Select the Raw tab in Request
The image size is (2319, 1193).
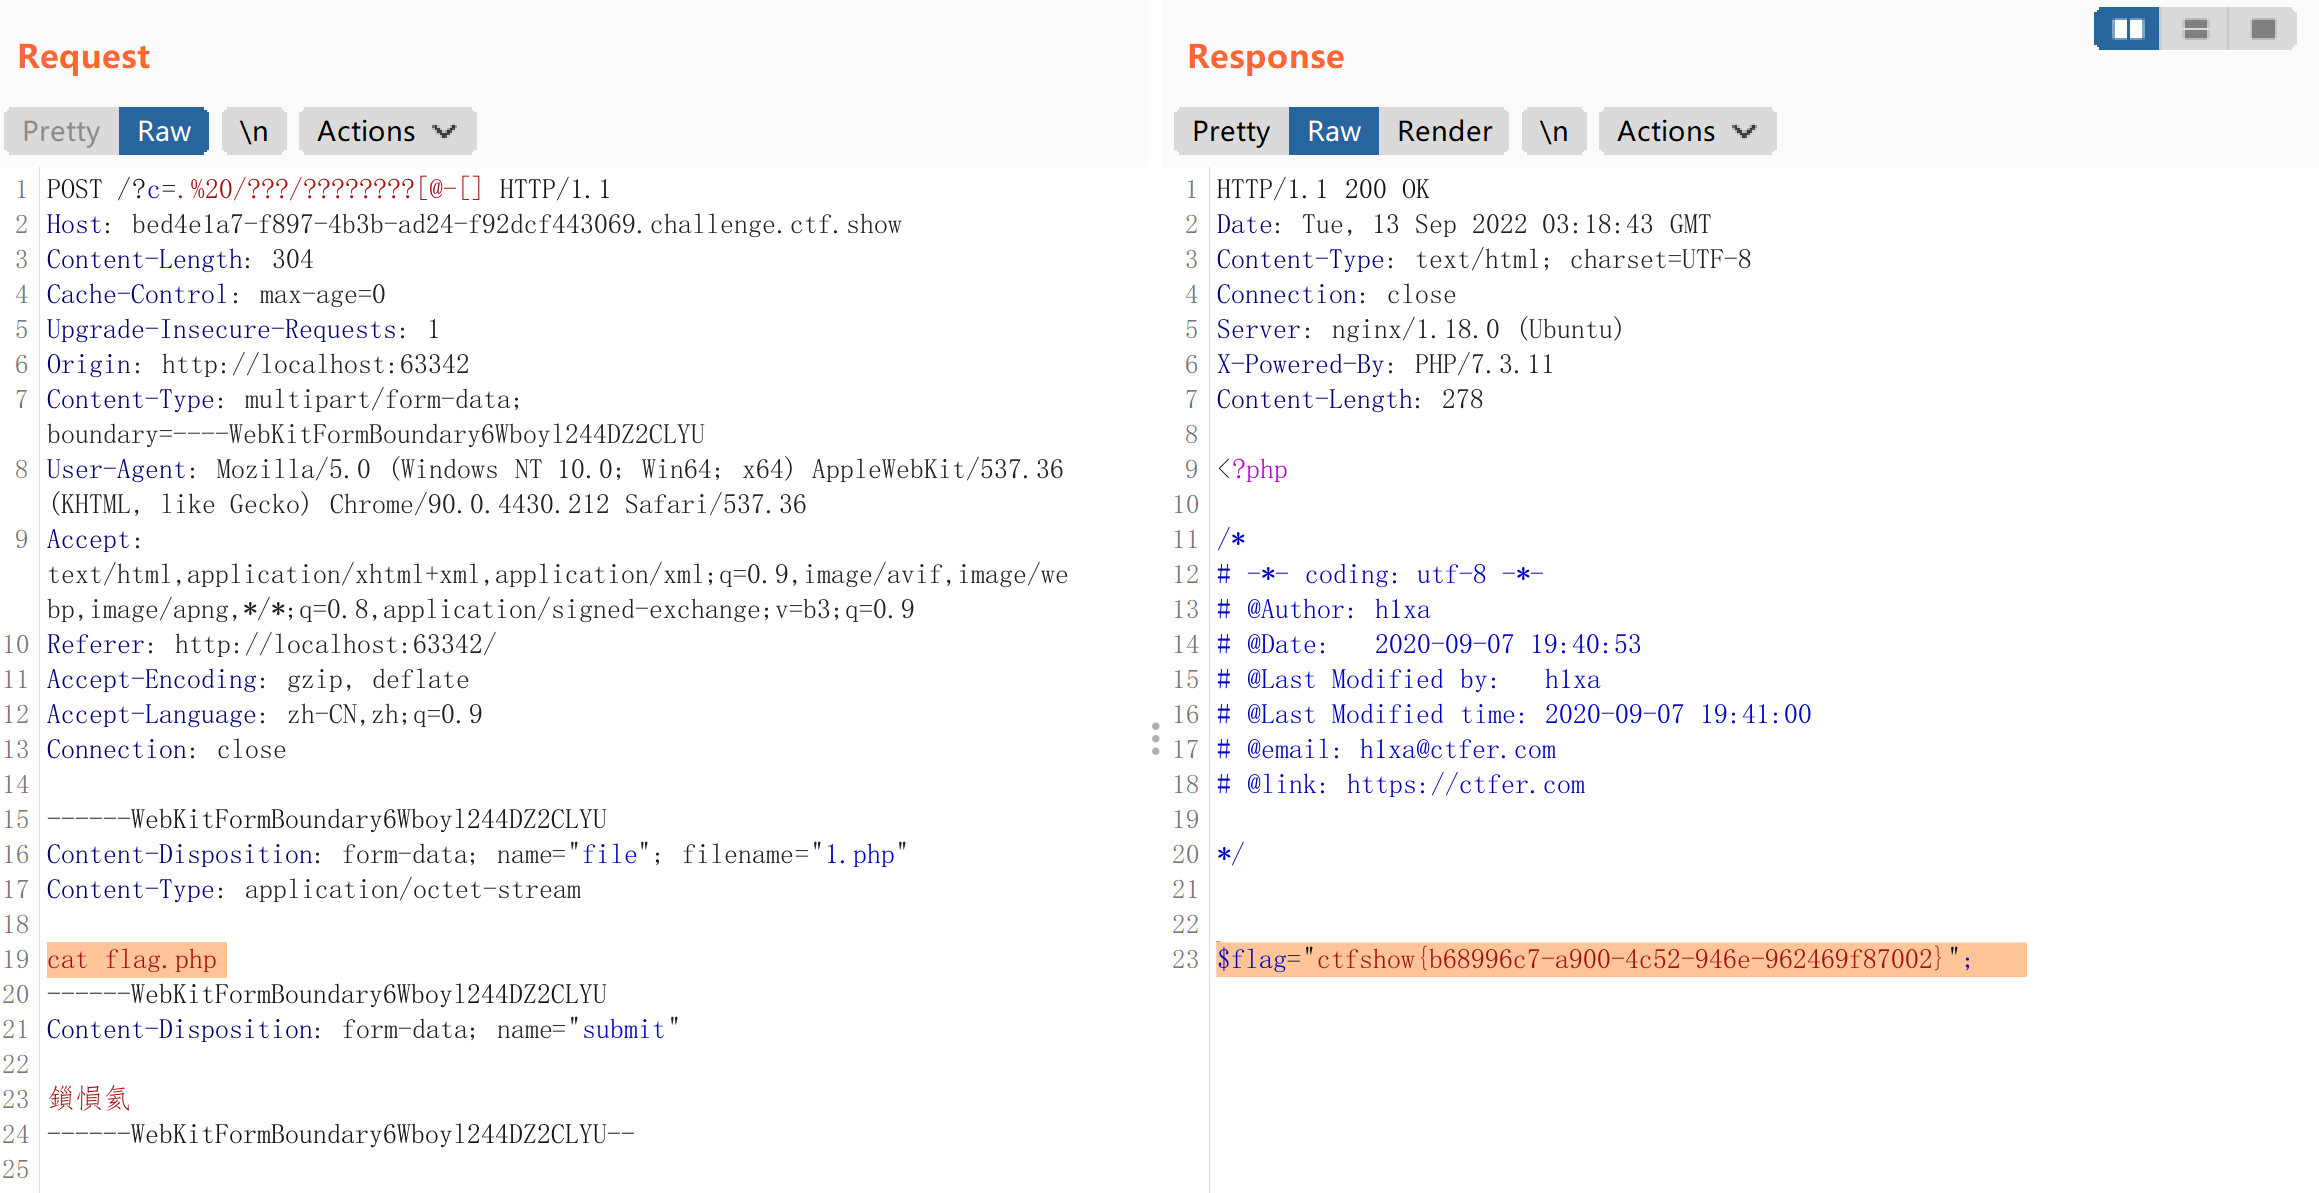tap(164, 131)
